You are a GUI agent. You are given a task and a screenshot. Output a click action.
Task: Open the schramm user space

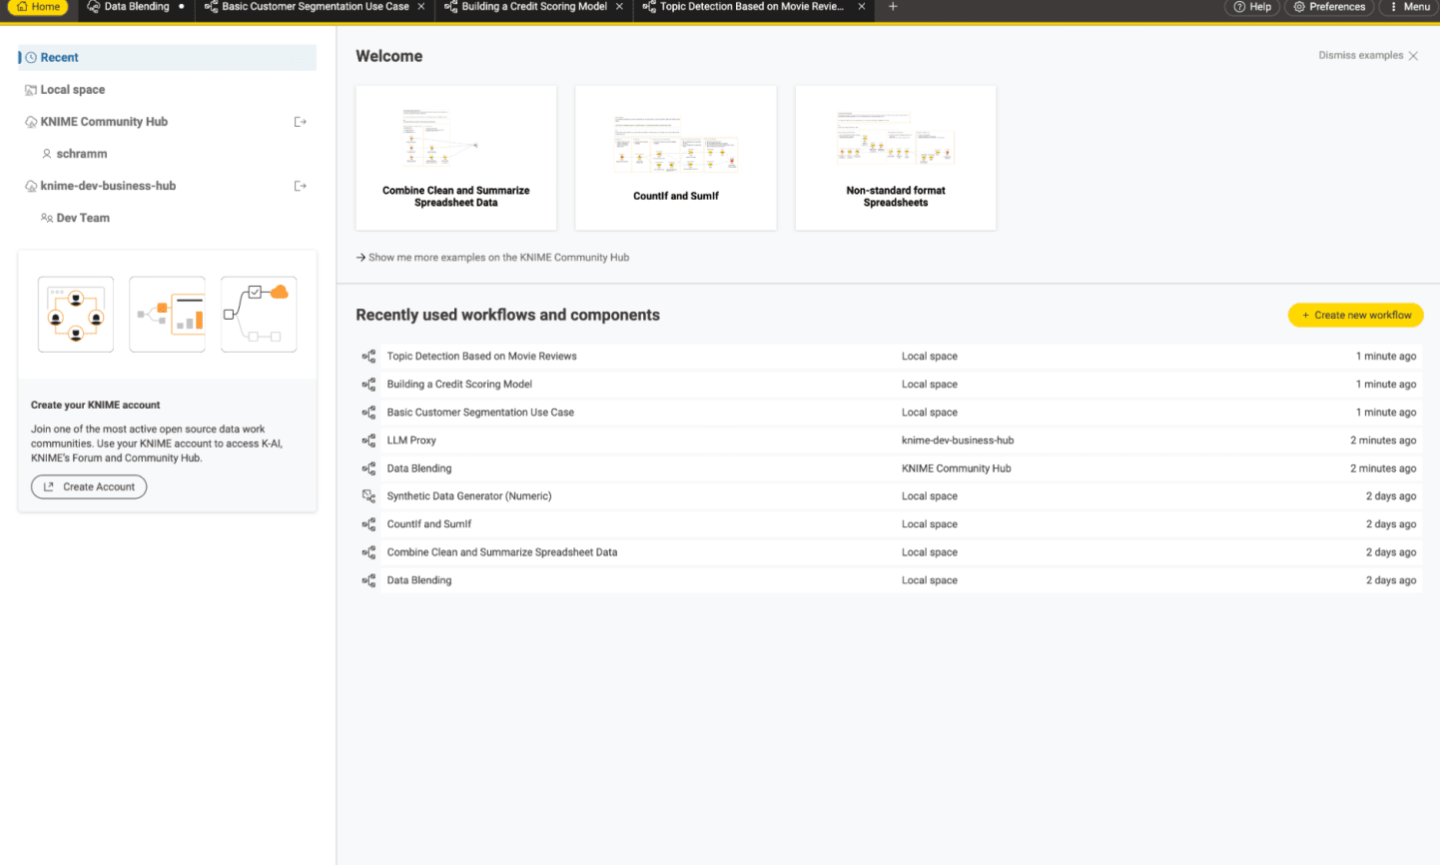click(81, 154)
